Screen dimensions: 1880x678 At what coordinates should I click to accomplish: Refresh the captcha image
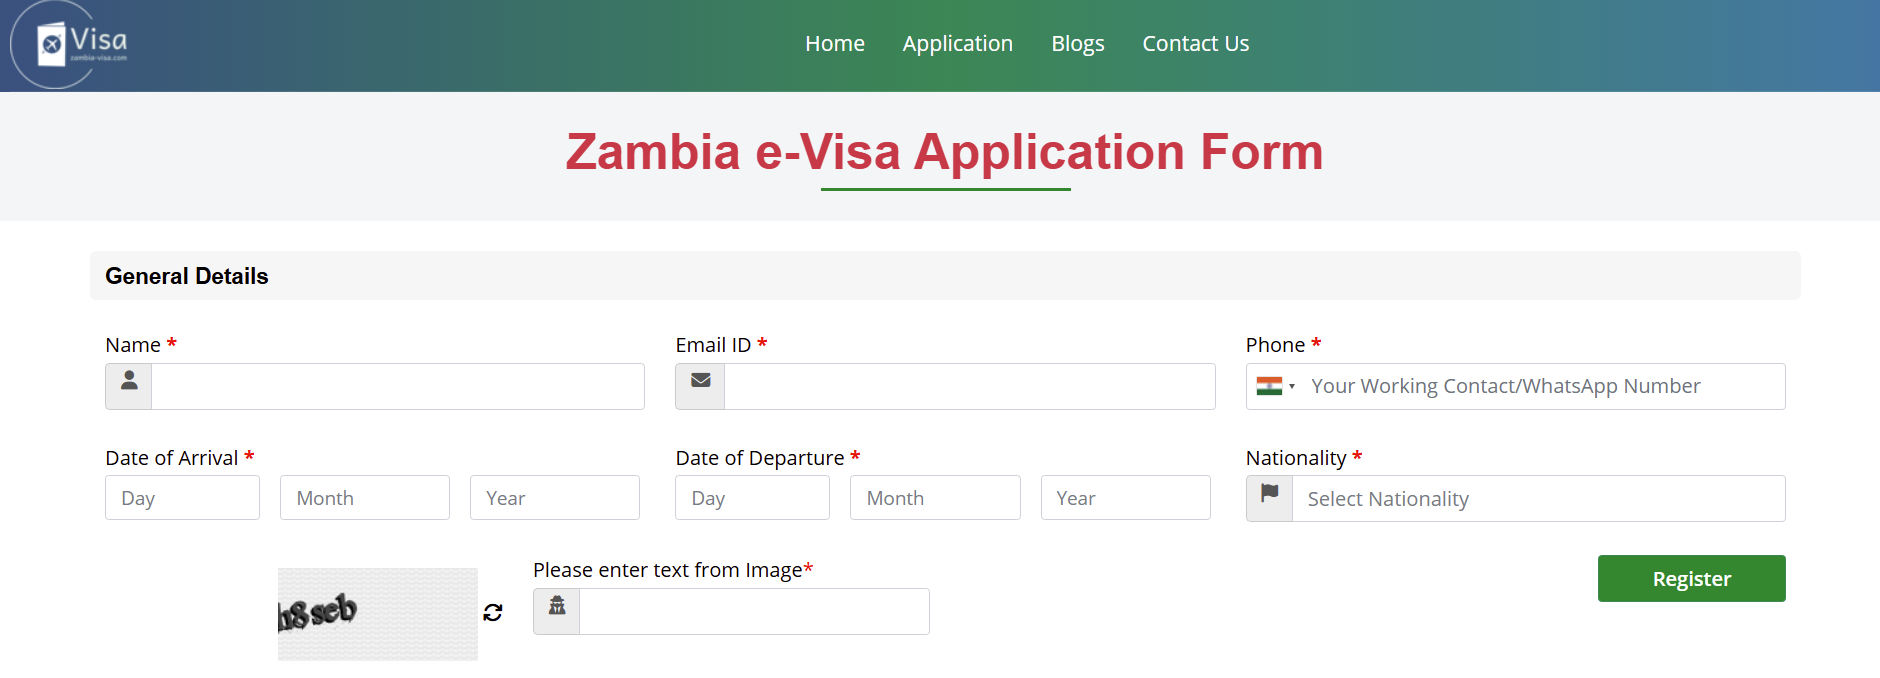(493, 612)
